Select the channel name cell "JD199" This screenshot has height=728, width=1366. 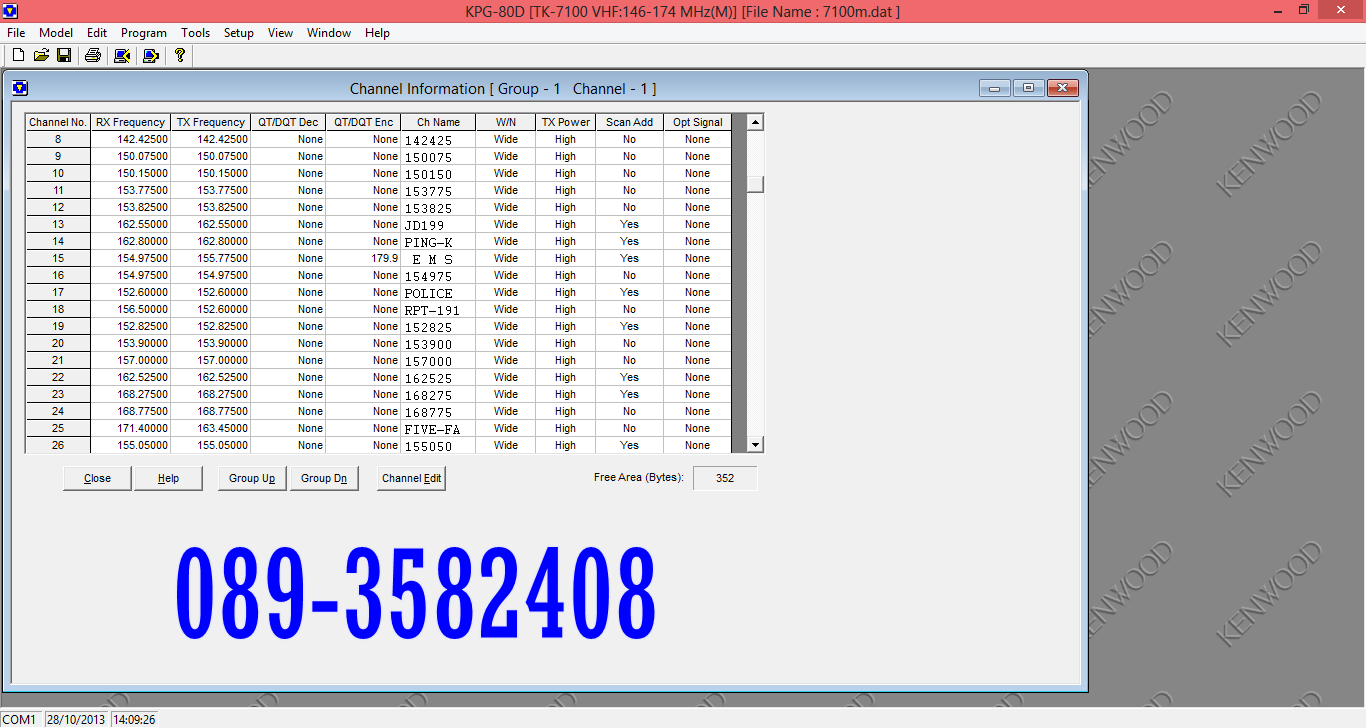(x=439, y=225)
